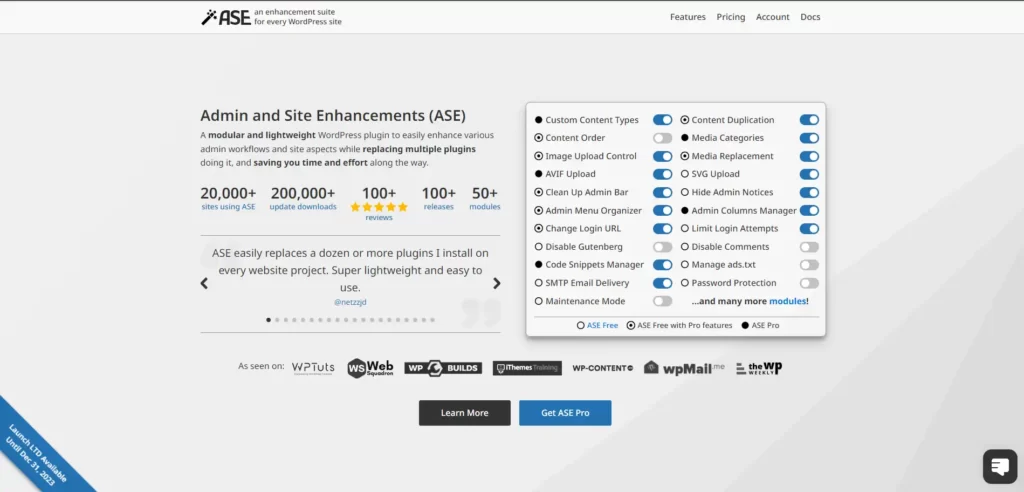This screenshot has height=492, width=1024.
Task: Click the 'Admin and Site Enhancements (ASE)' heading
Action: 333,116
